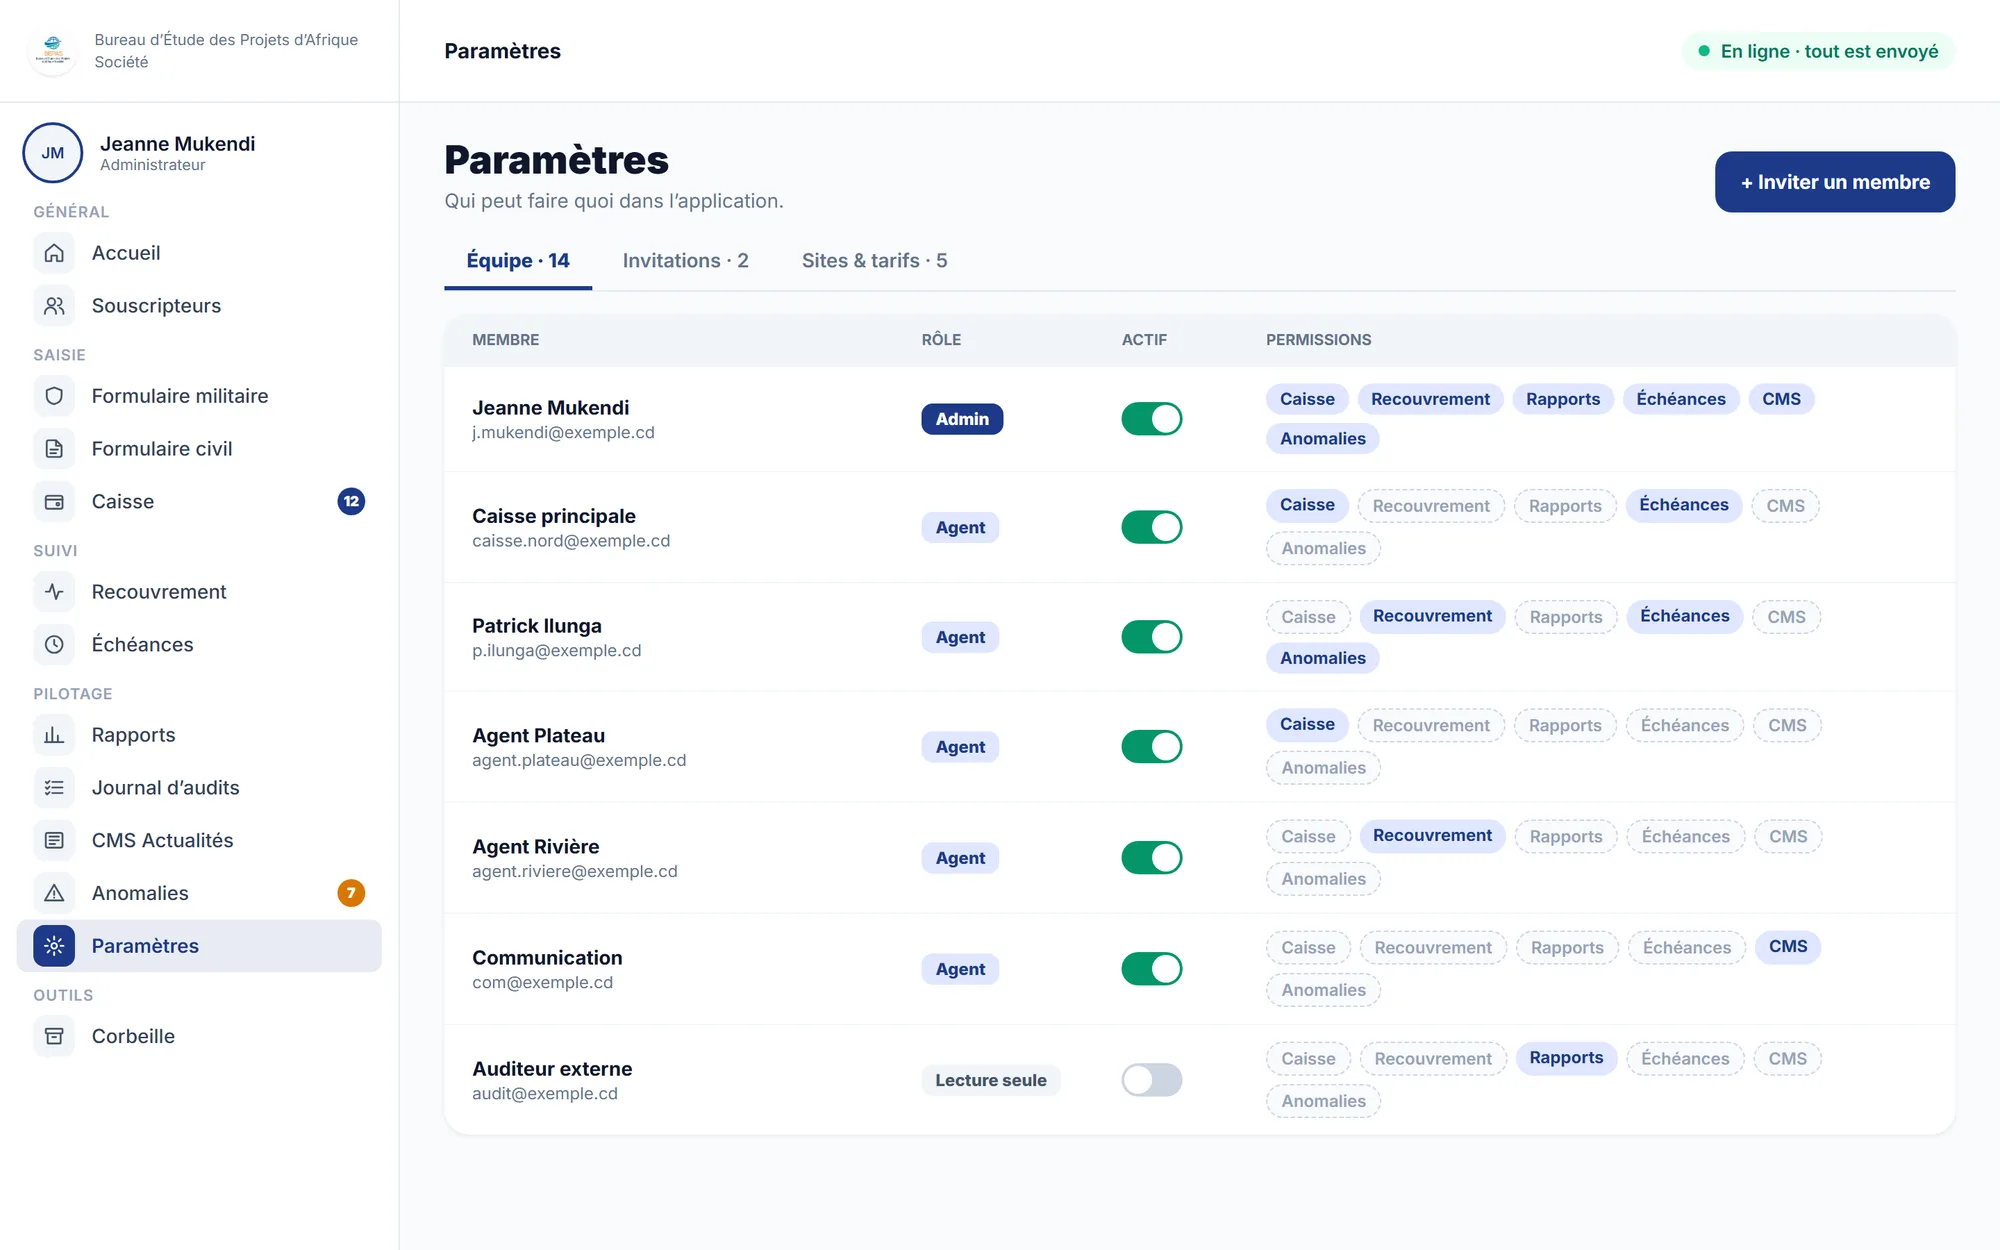This screenshot has width=2000, height=1250.
Task: Click the CMS Actualités news icon
Action: pos(54,841)
